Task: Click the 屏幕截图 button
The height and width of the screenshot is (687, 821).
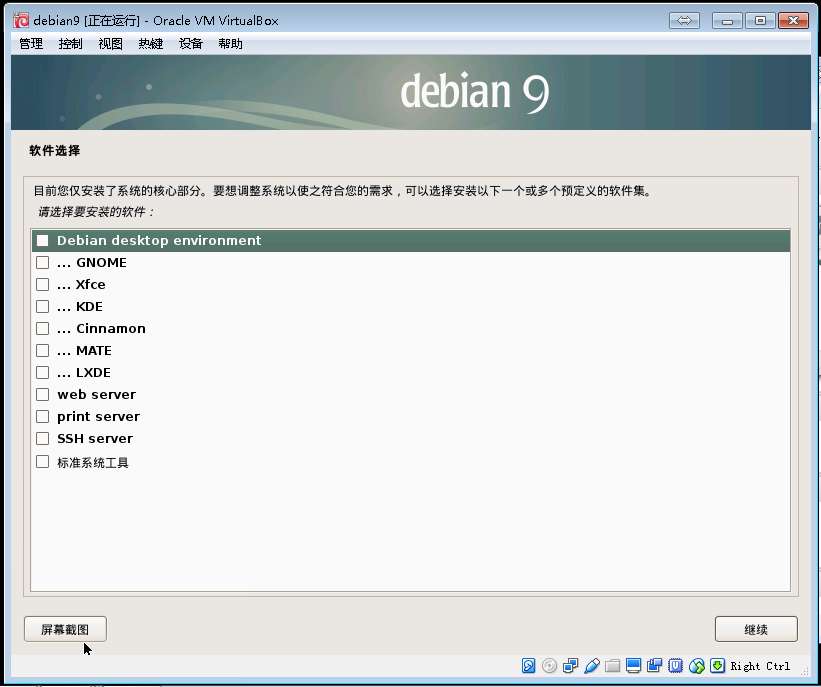Action: point(65,629)
